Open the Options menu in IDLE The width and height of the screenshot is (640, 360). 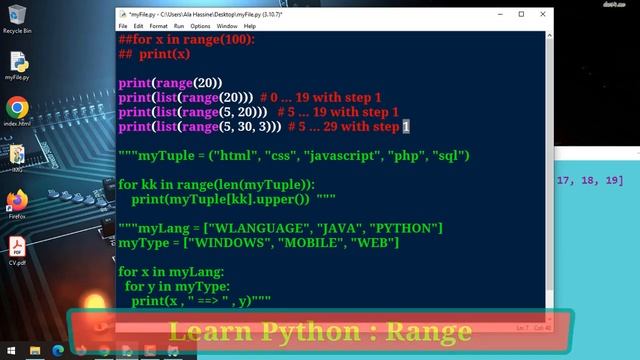click(200, 26)
